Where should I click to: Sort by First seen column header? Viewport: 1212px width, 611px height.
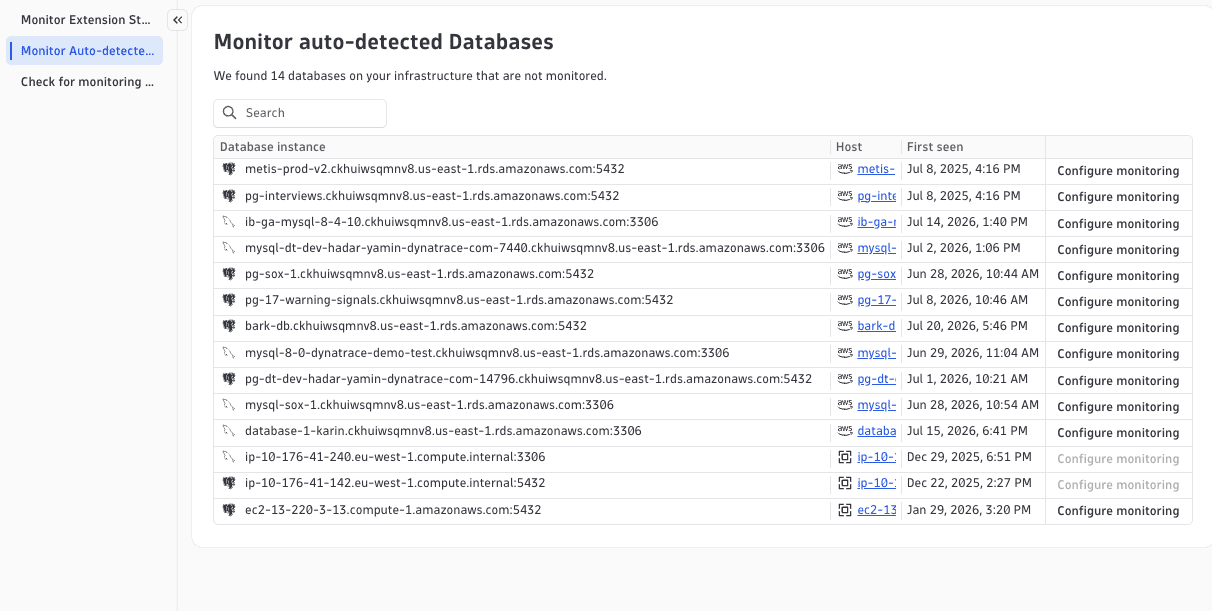tap(935, 147)
